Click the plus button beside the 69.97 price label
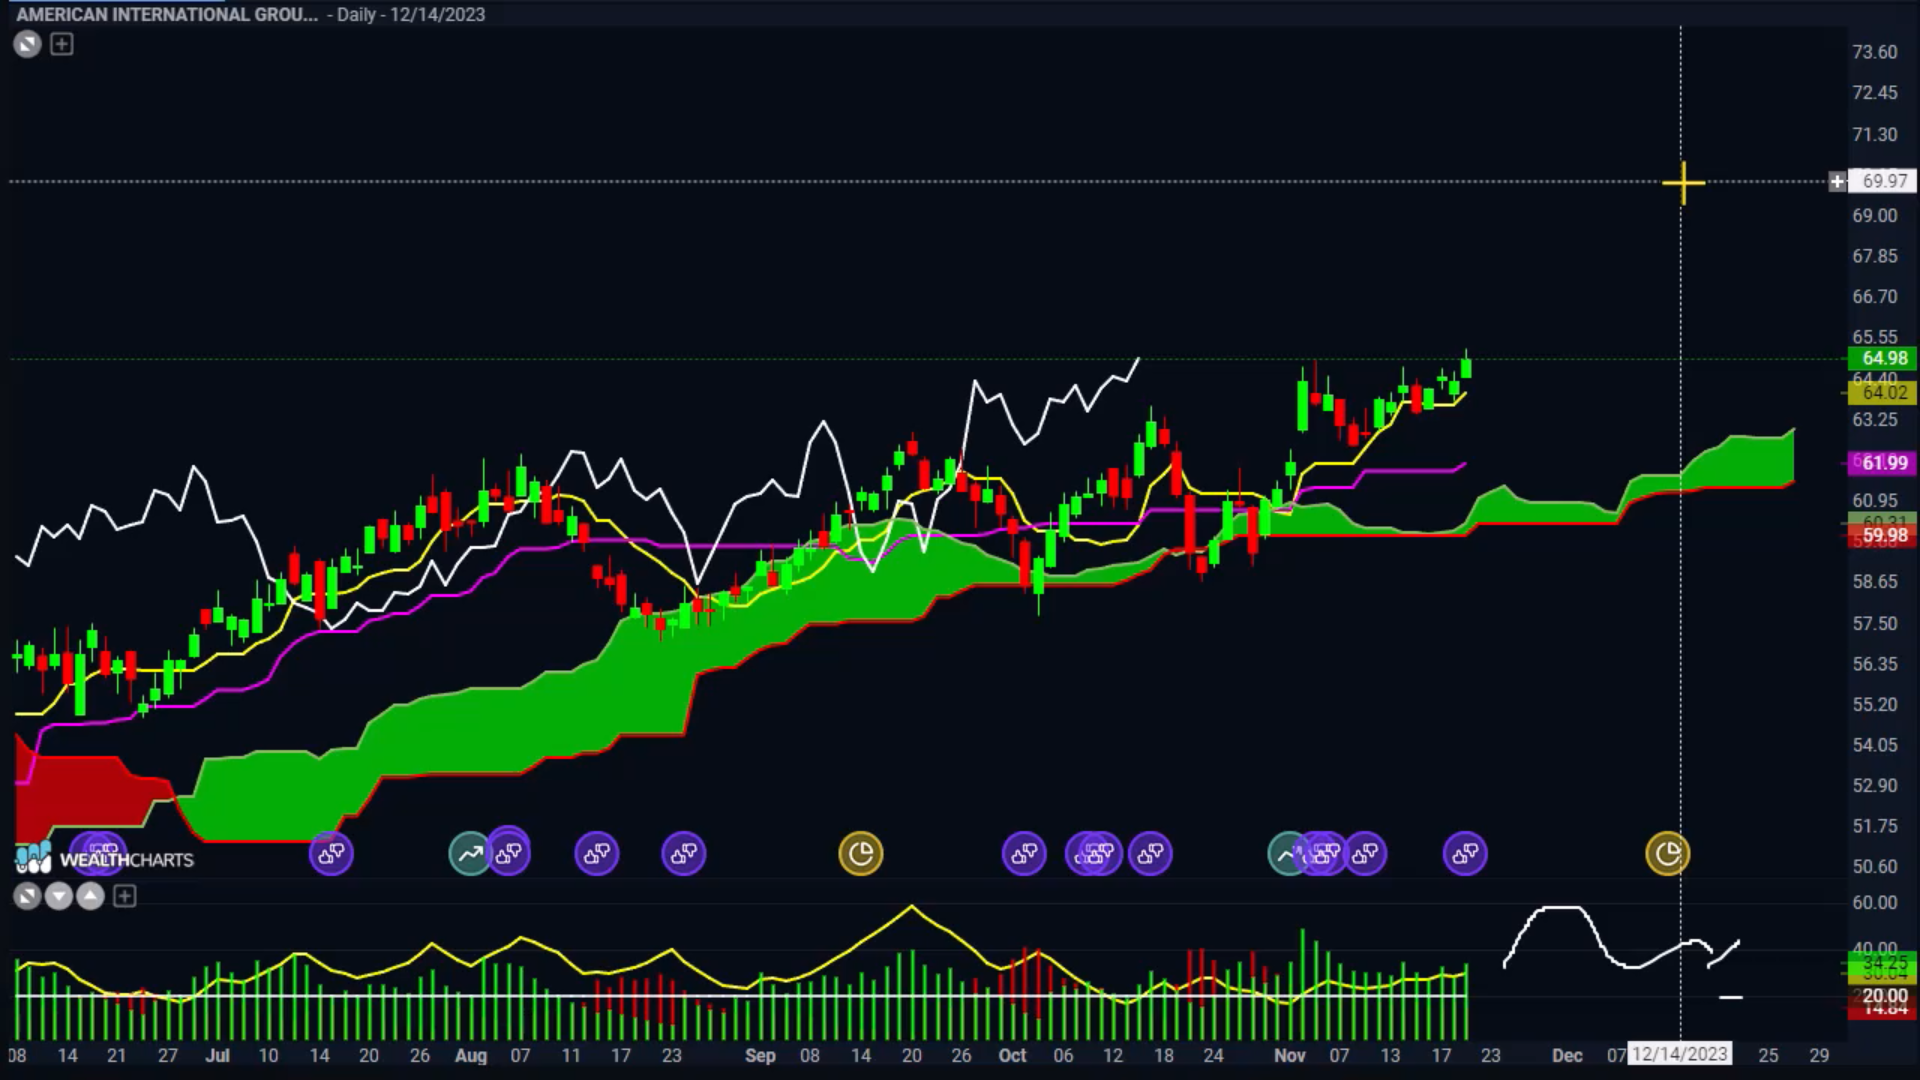 tap(1837, 182)
